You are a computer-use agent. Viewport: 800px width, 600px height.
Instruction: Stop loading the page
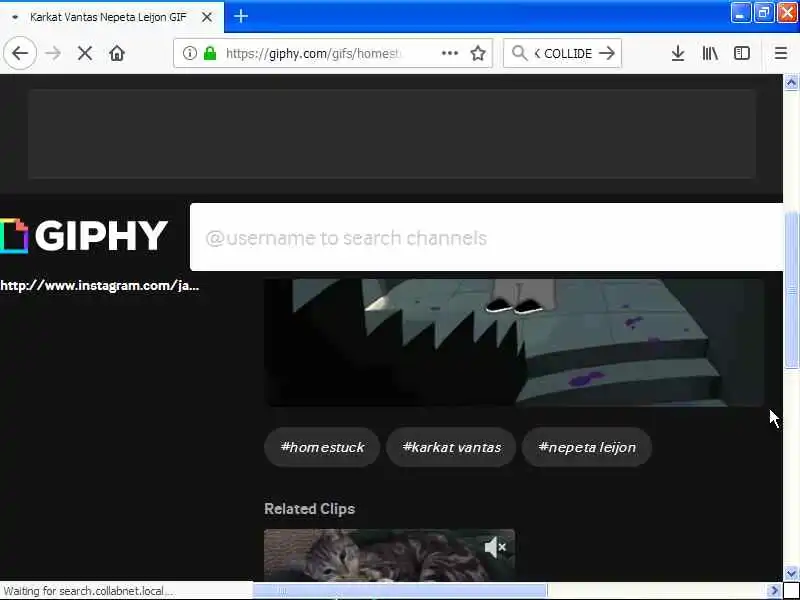pos(85,53)
